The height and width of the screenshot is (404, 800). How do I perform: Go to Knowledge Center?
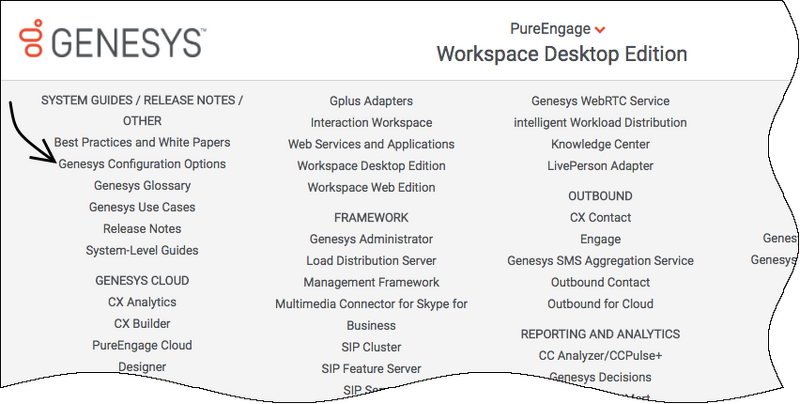(x=600, y=144)
